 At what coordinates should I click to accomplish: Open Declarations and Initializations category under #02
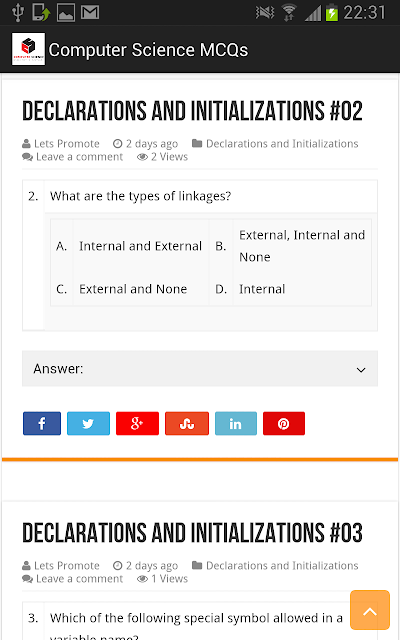pyautogui.click(x=282, y=144)
